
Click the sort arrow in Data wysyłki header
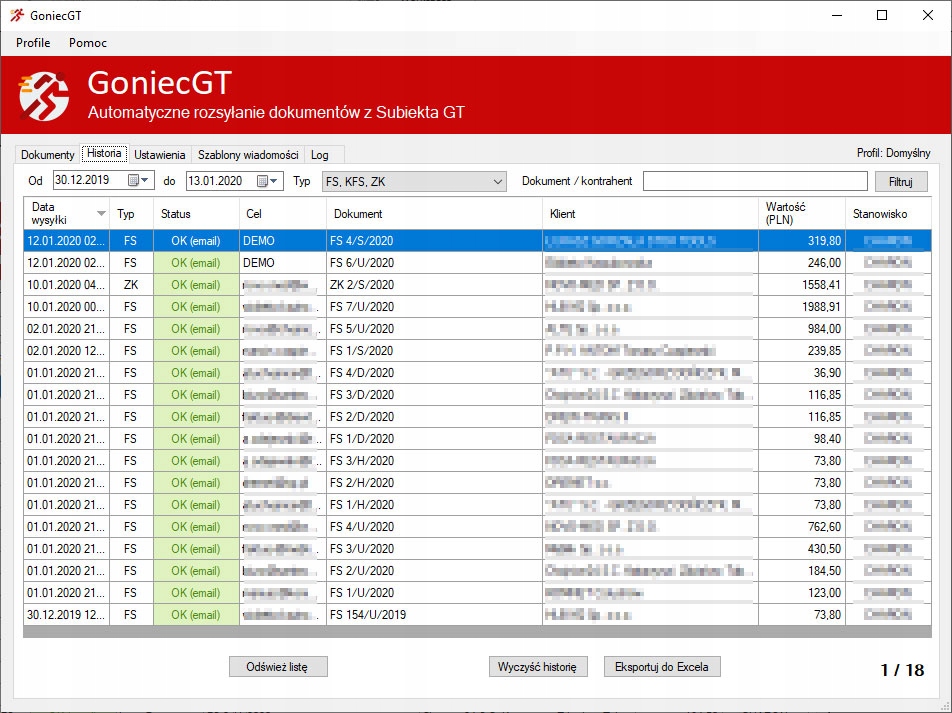101,213
